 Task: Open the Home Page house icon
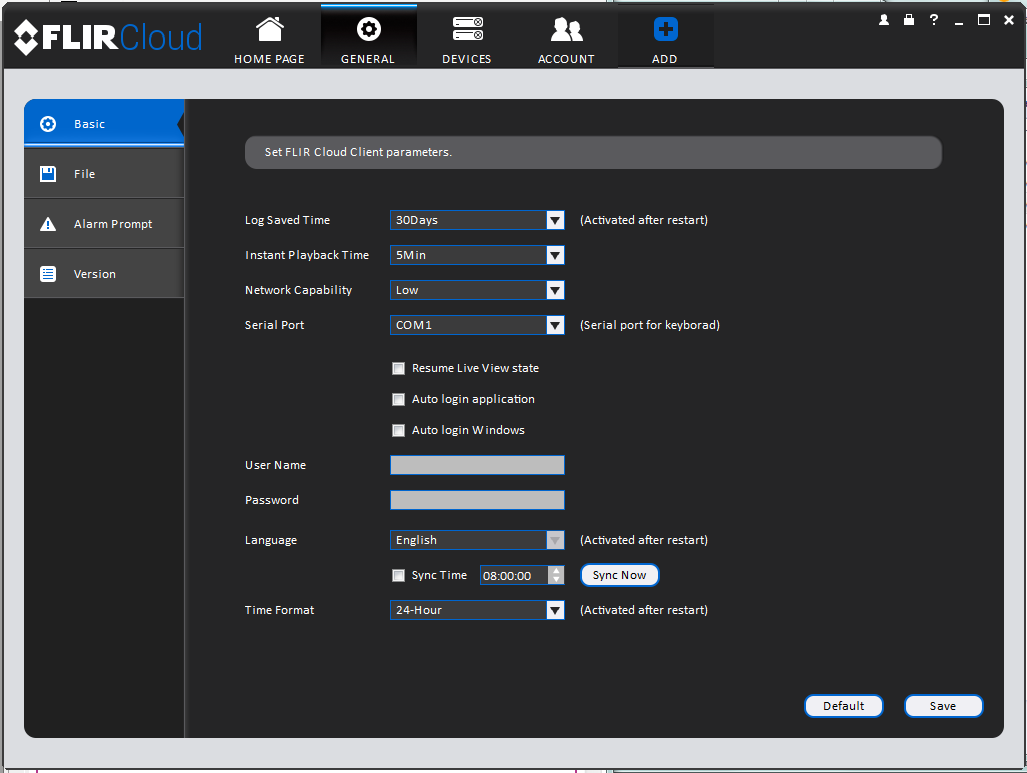[x=269, y=29]
